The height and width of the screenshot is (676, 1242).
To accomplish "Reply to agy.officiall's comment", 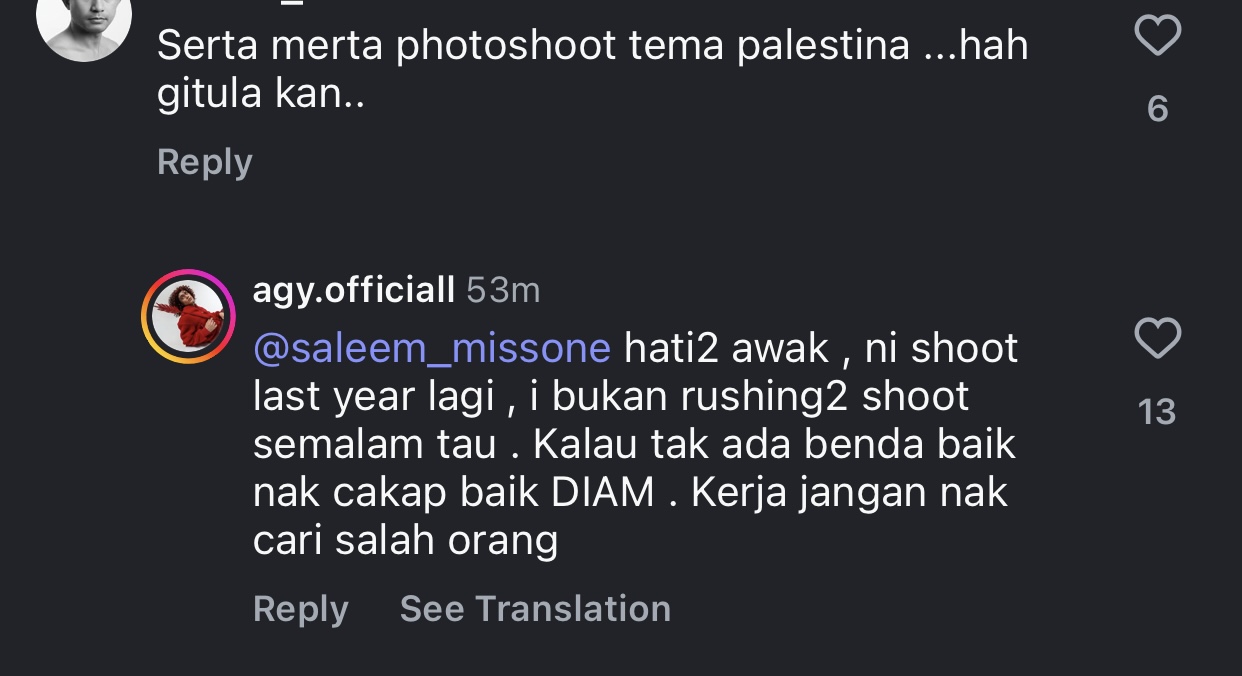I will coord(300,608).
